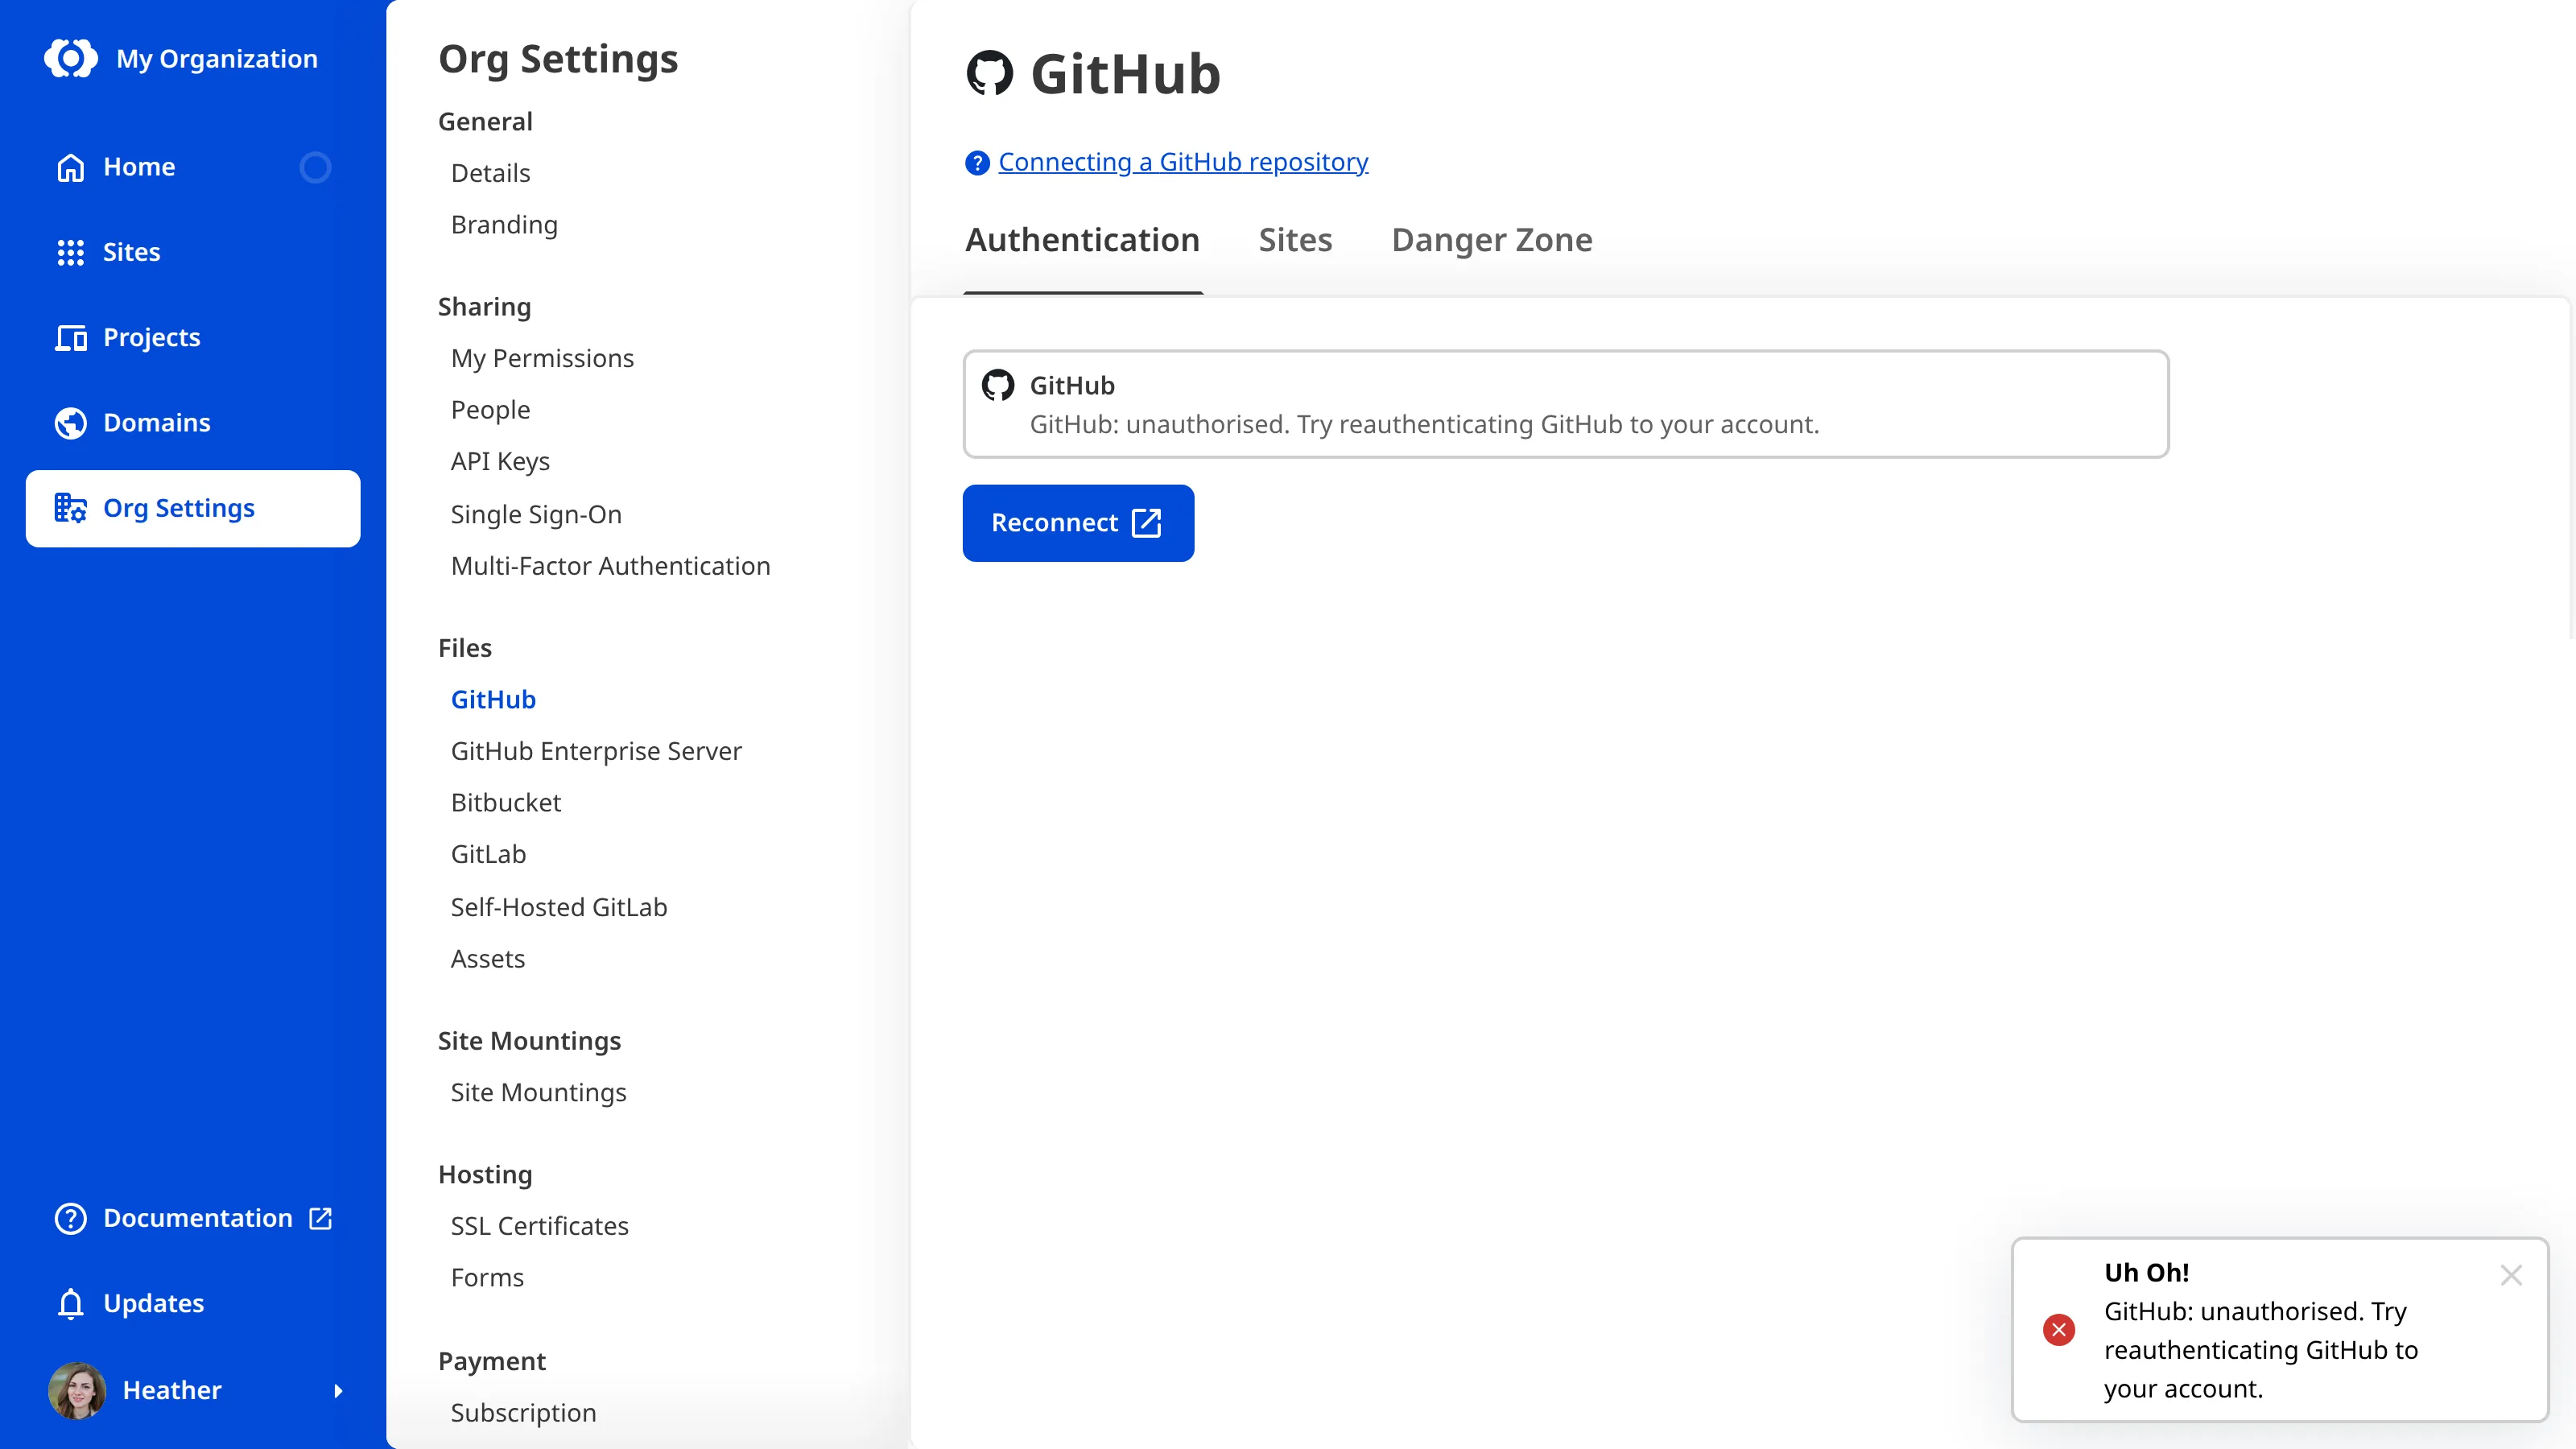
Task: Open Assets settings
Action: pos(487,959)
